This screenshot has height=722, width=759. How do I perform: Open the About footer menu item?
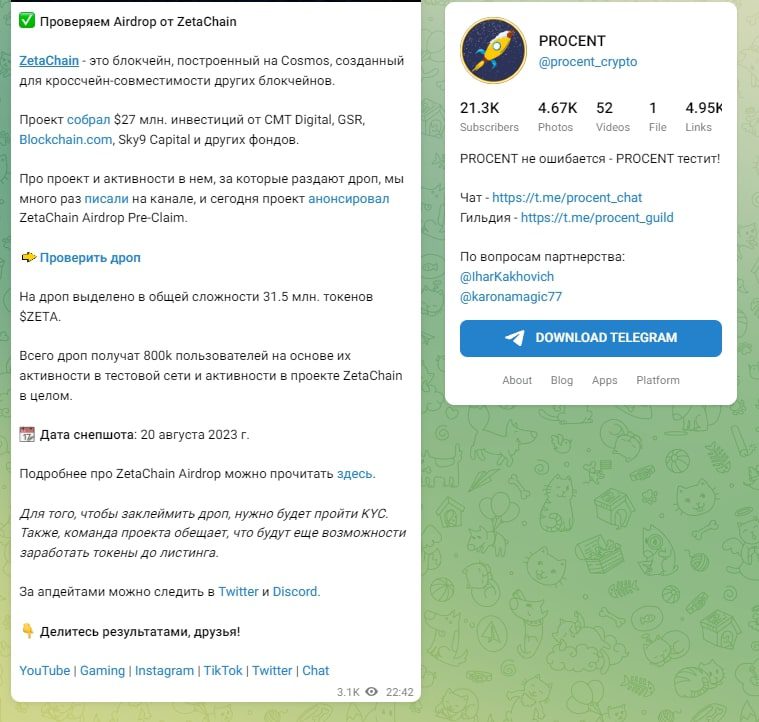[x=517, y=380]
